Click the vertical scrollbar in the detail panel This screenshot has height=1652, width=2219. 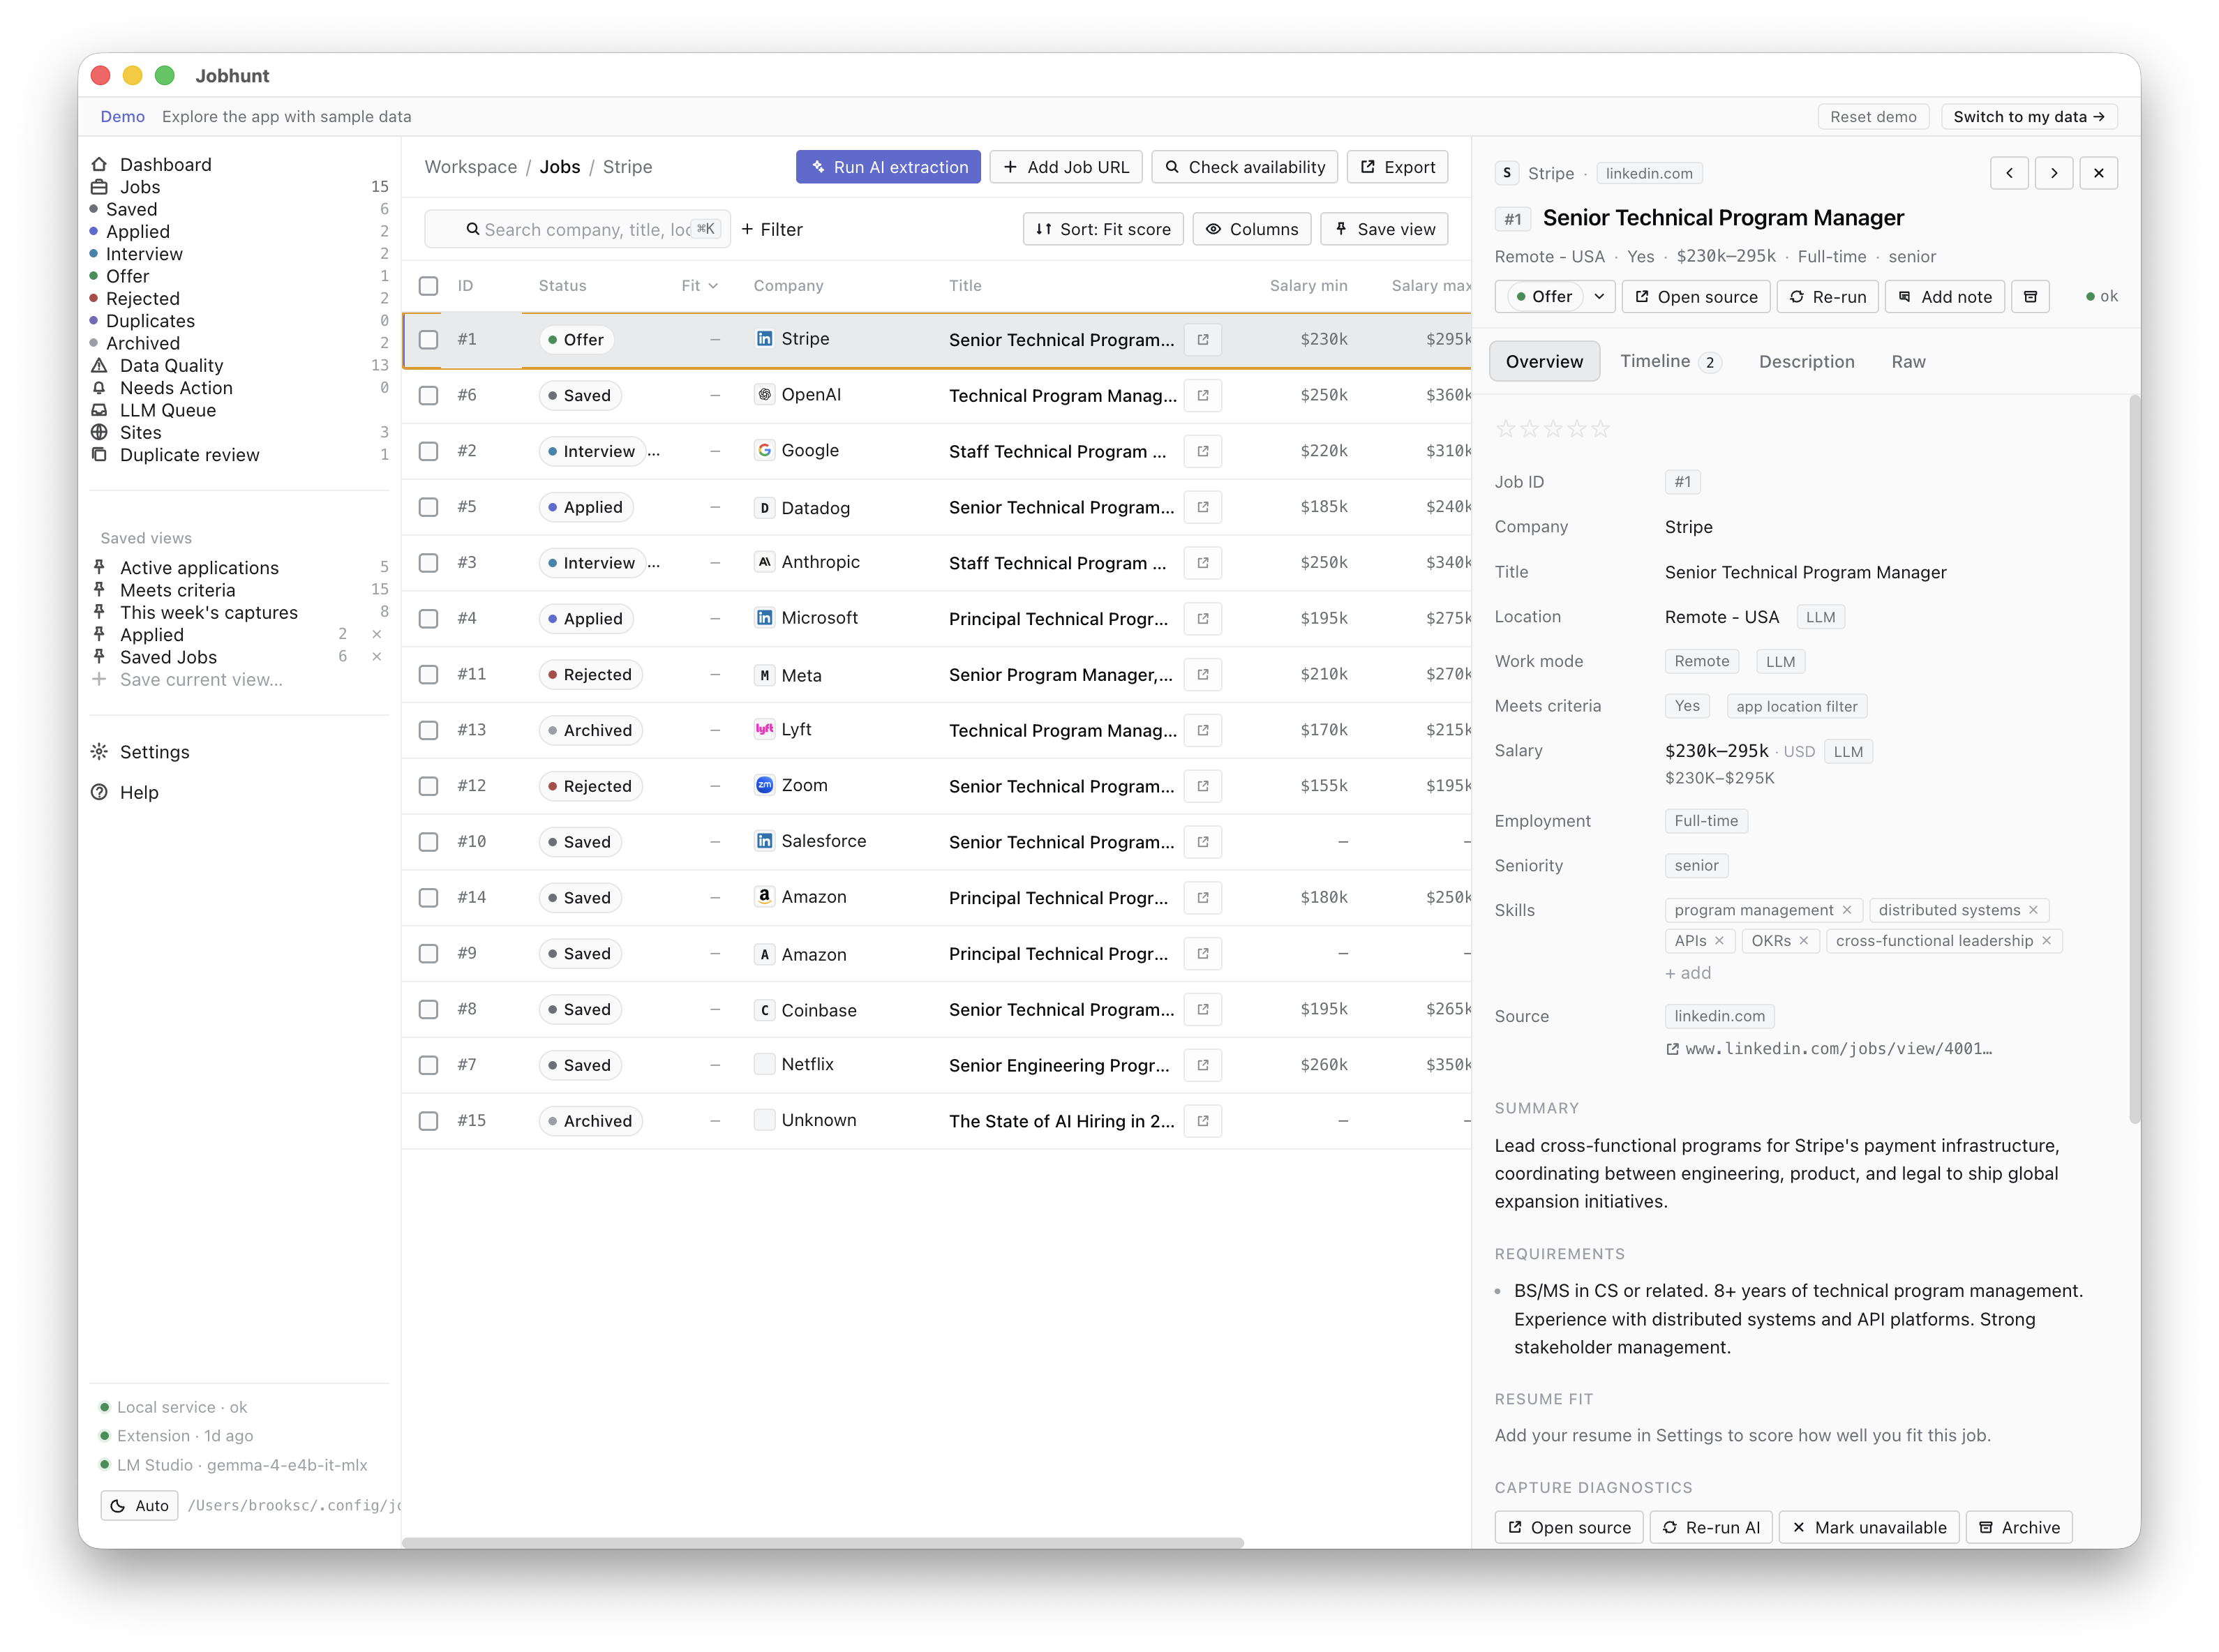point(2134,760)
